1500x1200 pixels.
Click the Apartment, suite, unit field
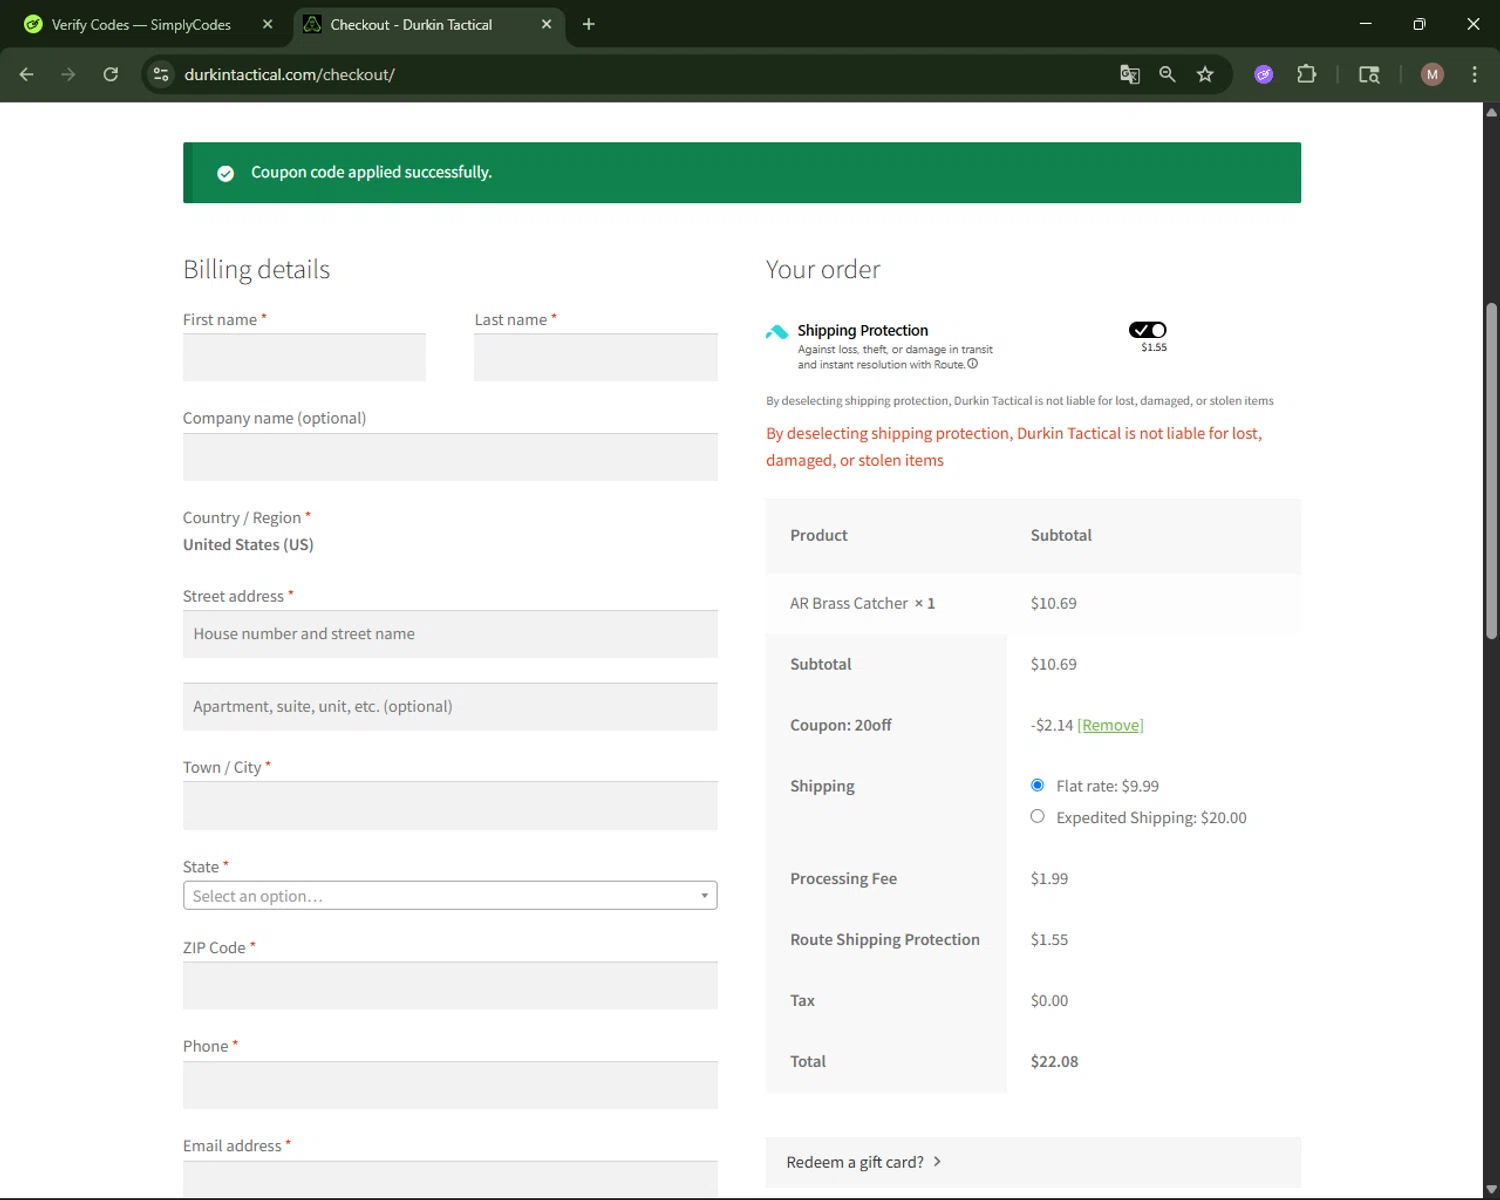point(450,706)
